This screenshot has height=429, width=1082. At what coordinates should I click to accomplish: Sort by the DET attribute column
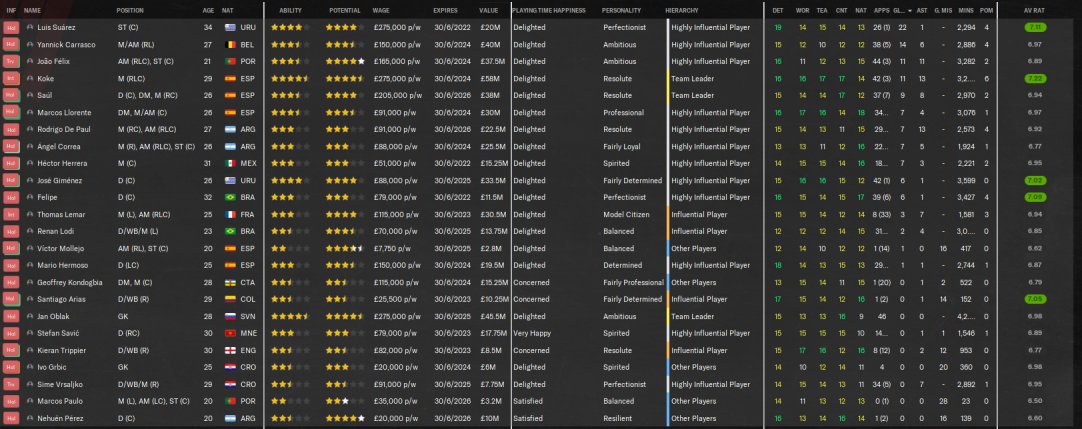click(x=778, y=11)
